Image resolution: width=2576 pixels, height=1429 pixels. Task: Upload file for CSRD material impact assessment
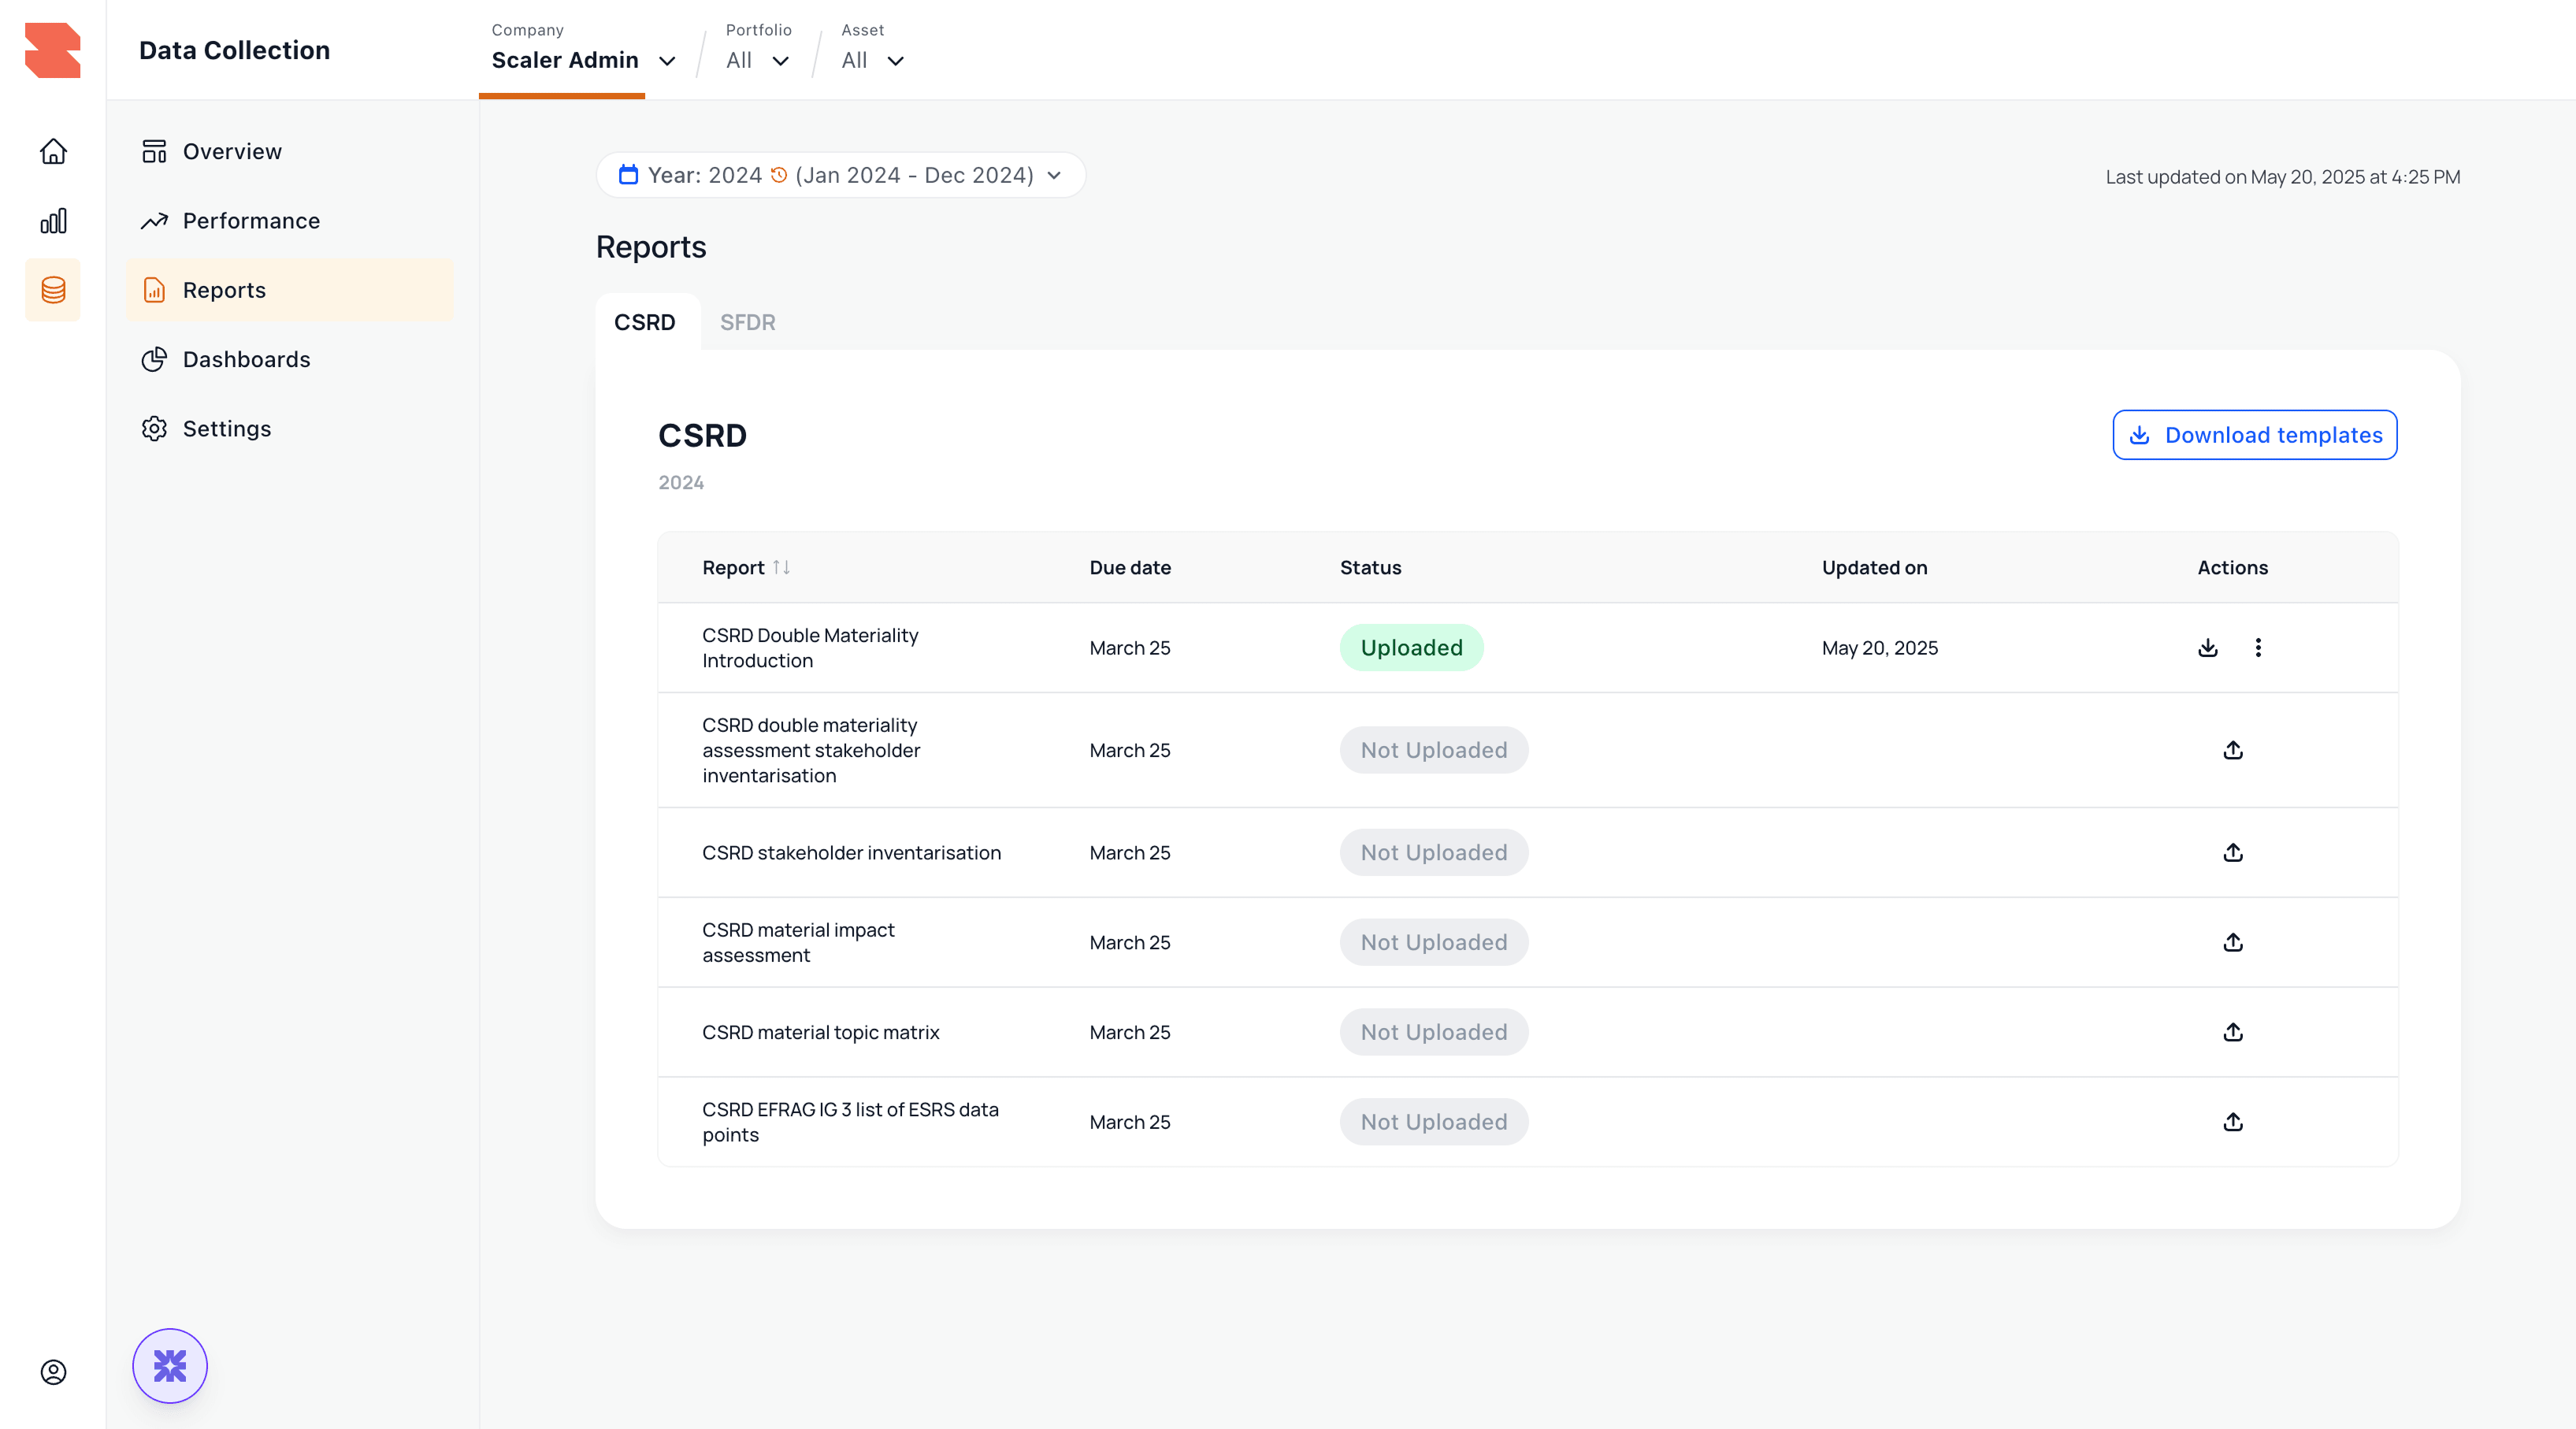2233,942
